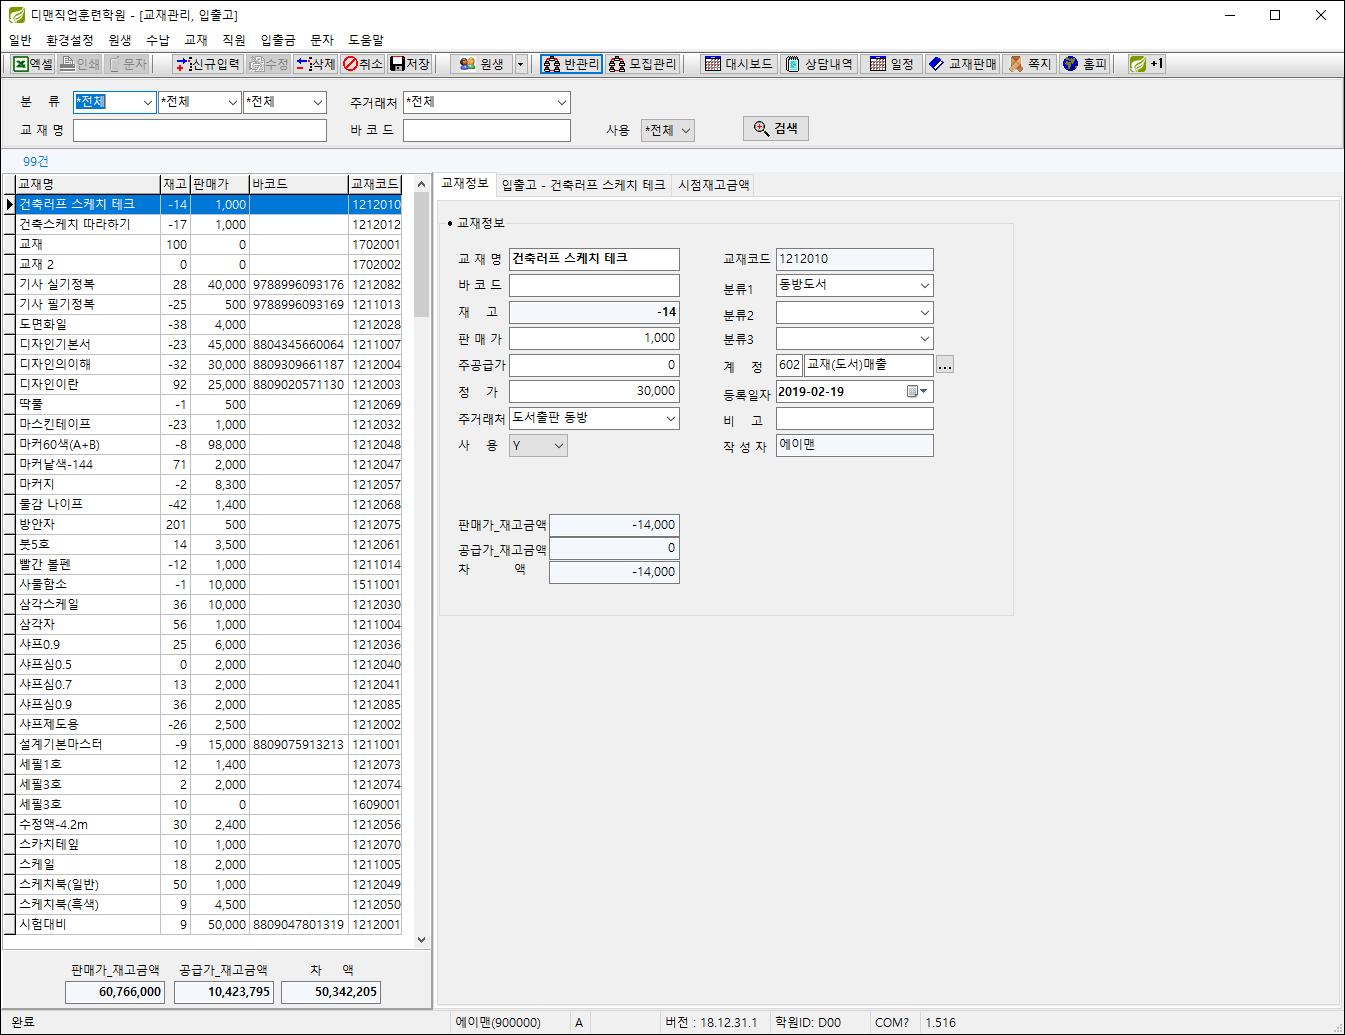The image size is (1345, 1035).
Task: Open 주거래처 dropdown showing 도서출판 동방
Action: (671, 418)
